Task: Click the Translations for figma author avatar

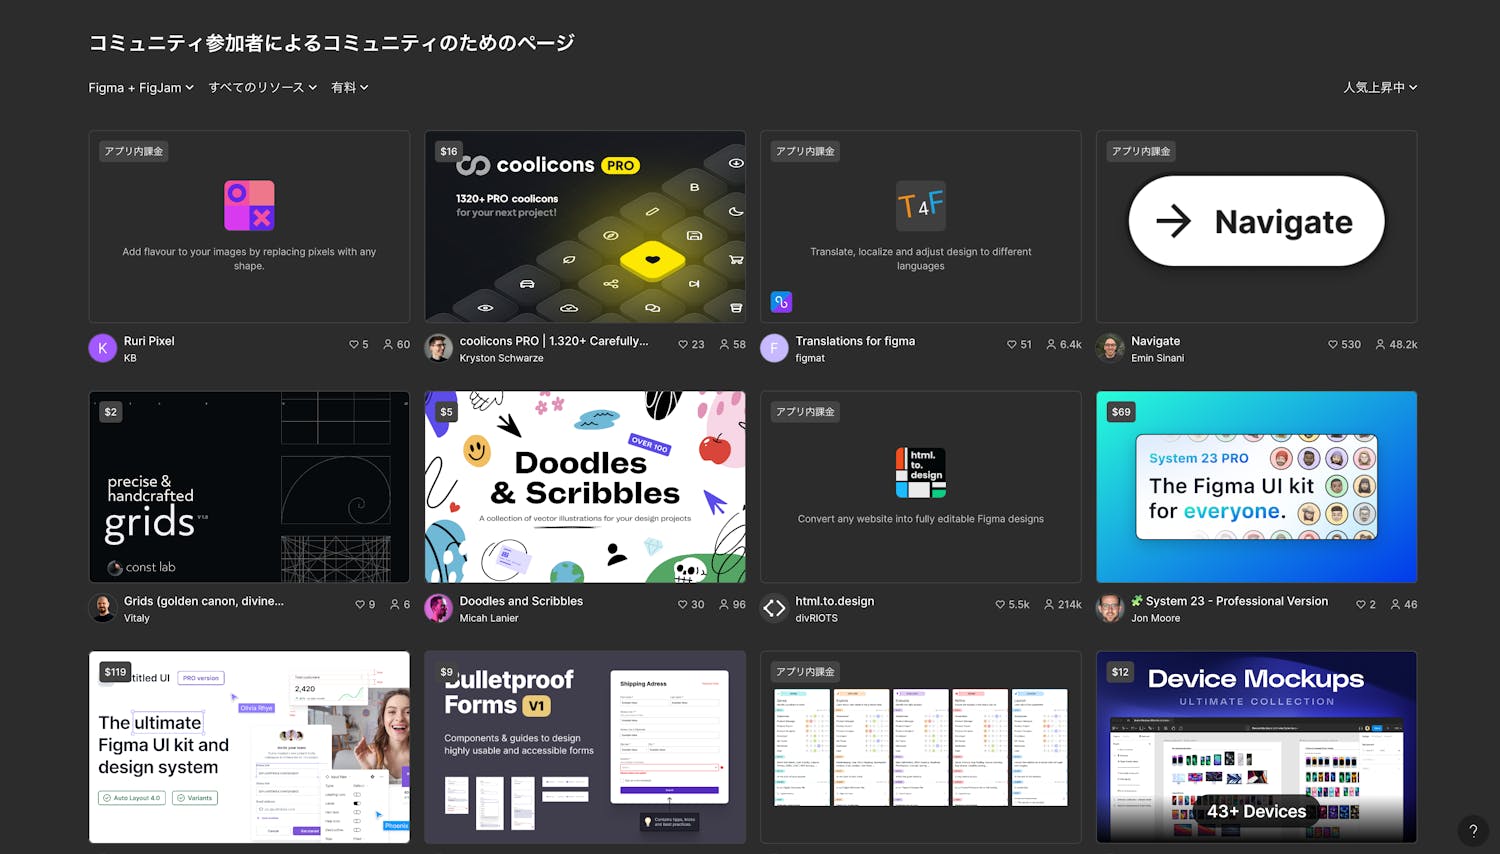Action: click(774, 348)
